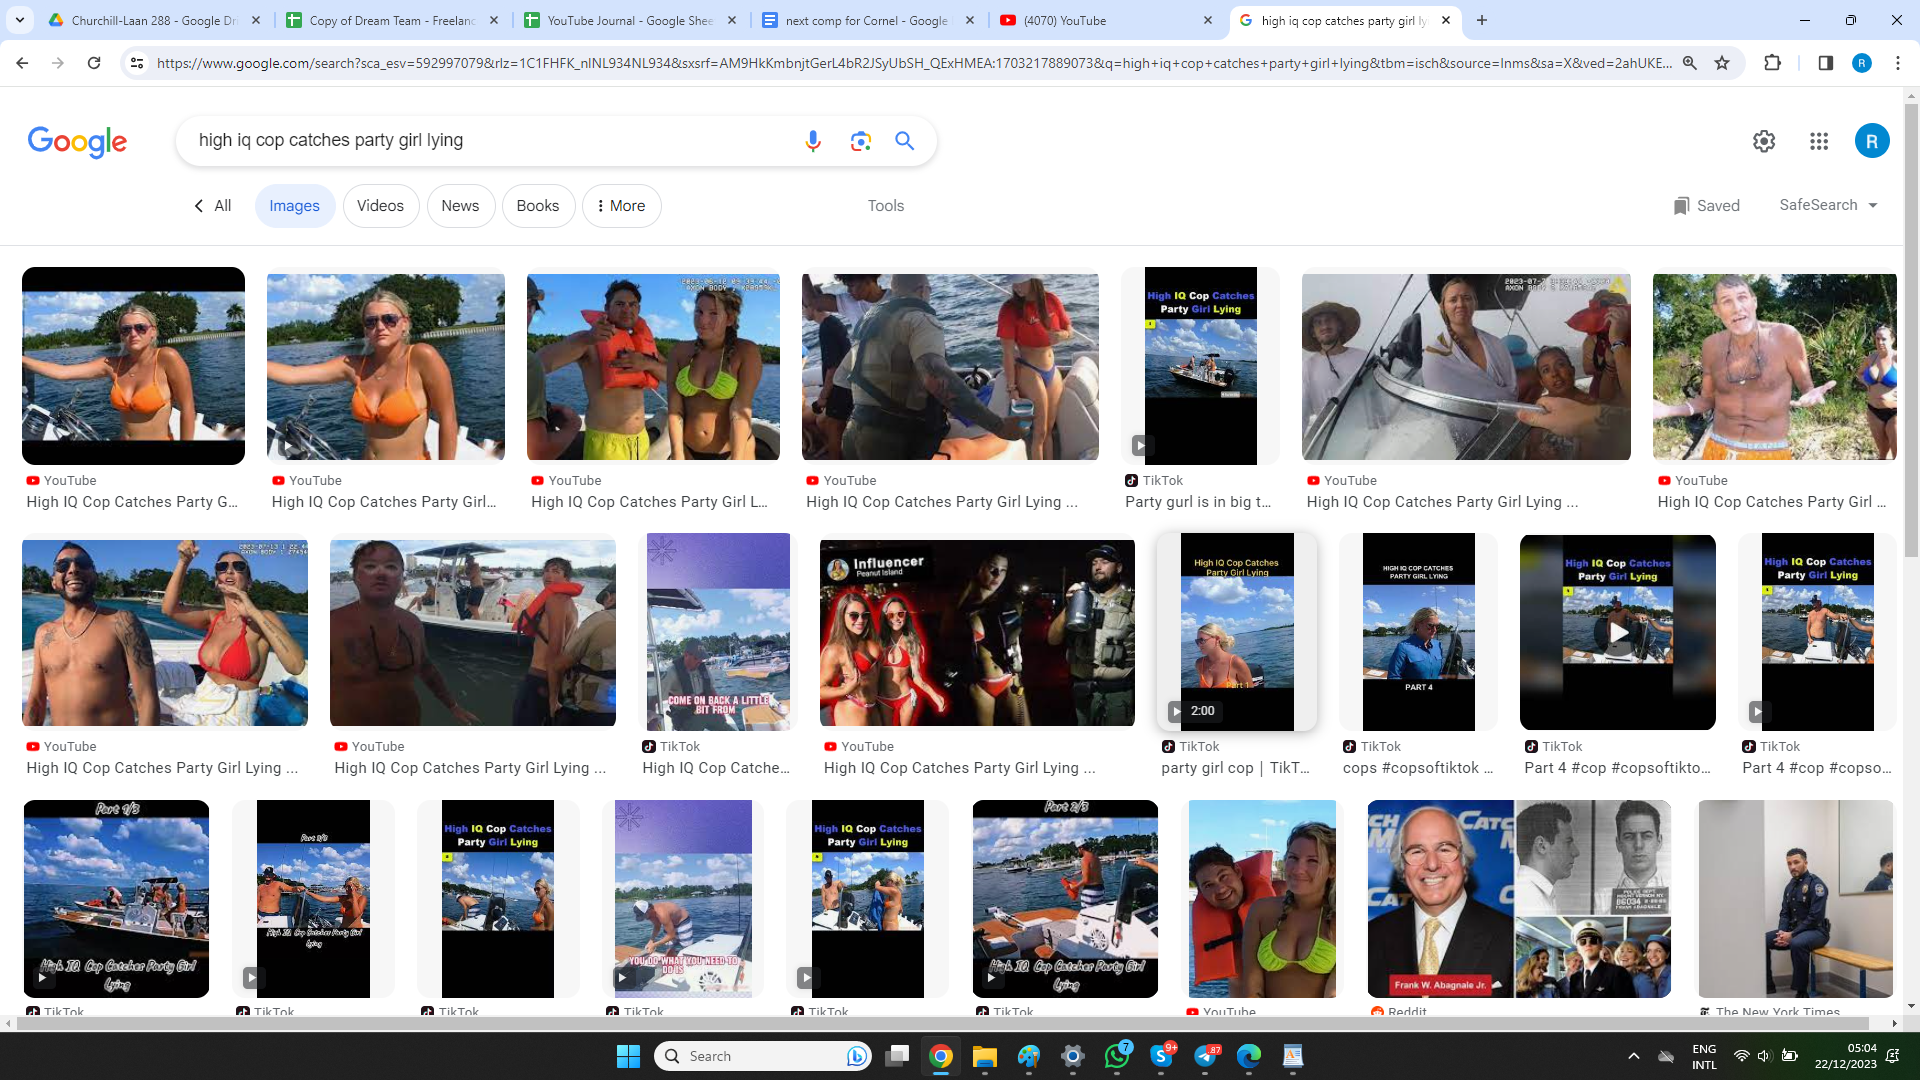Click the blue search magnifier button
This screenshot has height=1080, width=1920.
pos(905,141)
